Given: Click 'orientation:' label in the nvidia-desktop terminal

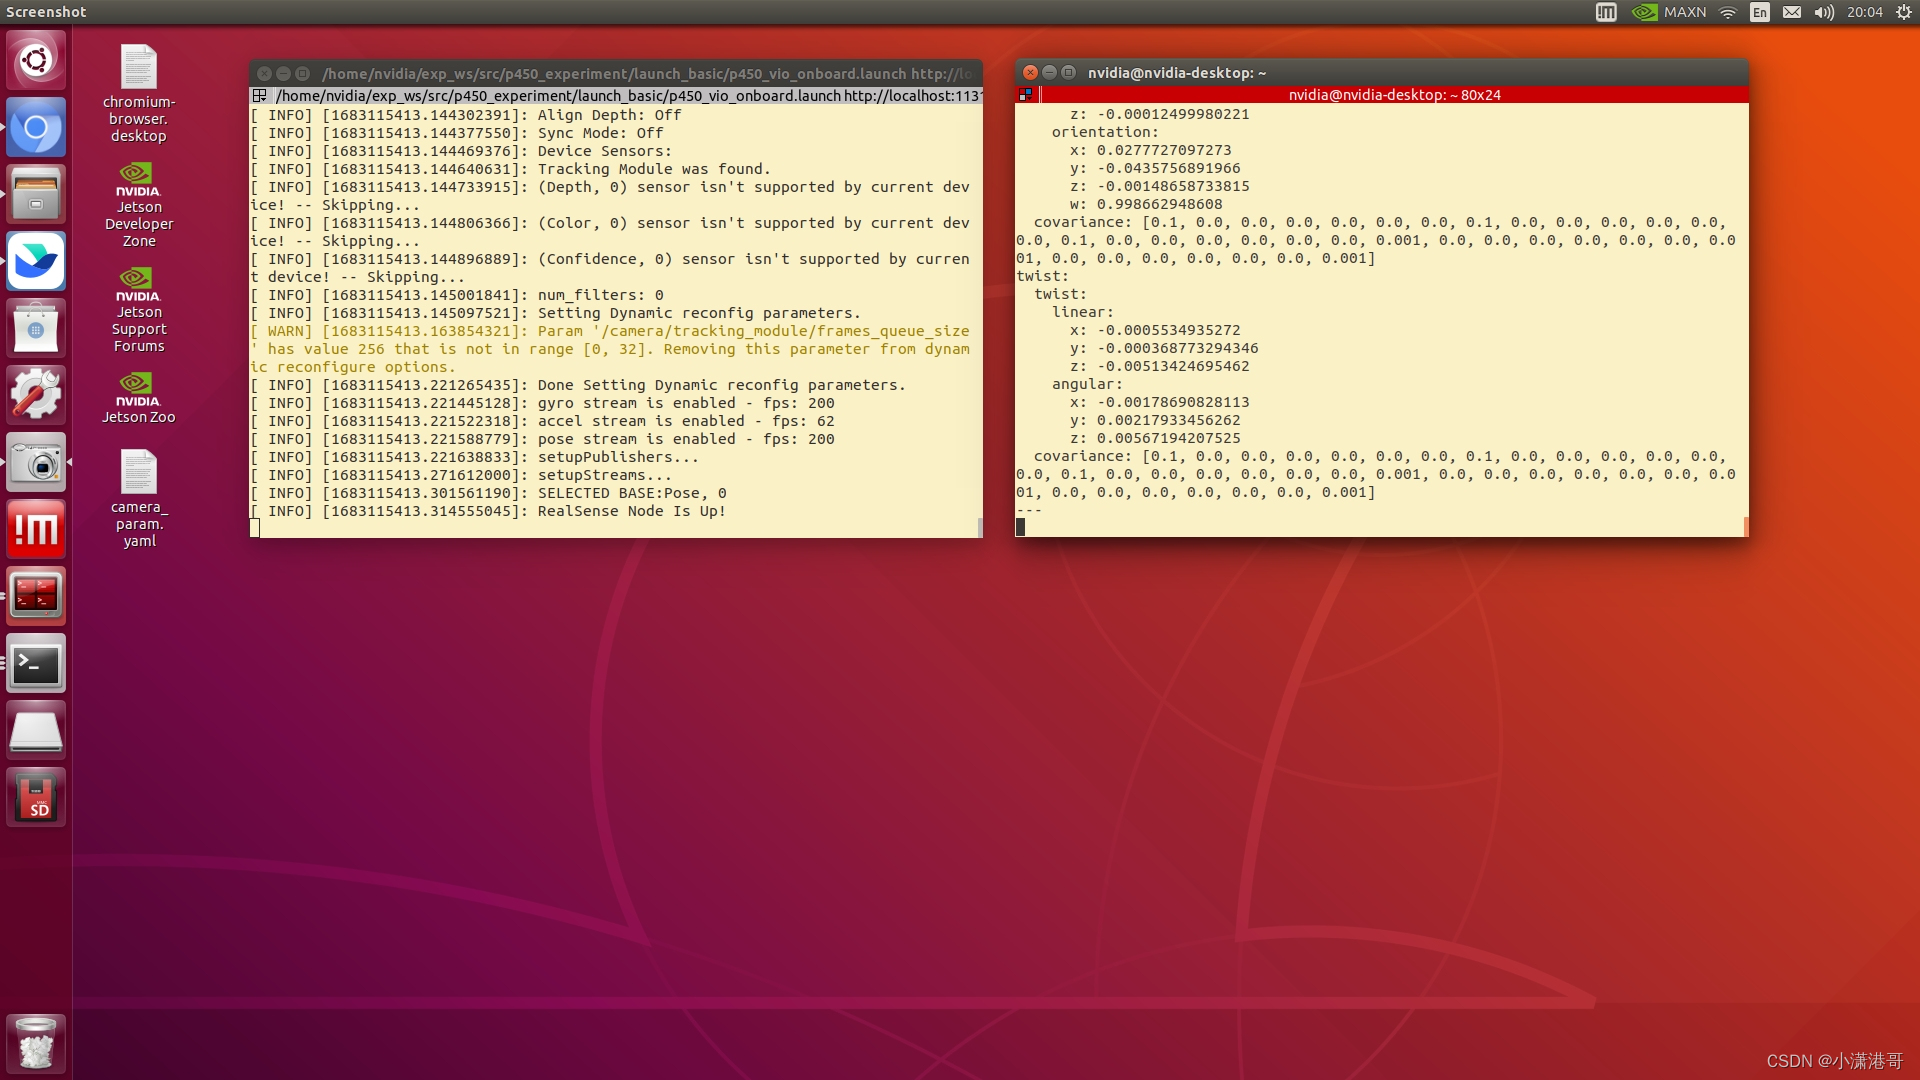Looking at the screenshot, I should click(x=1105, y=132).
